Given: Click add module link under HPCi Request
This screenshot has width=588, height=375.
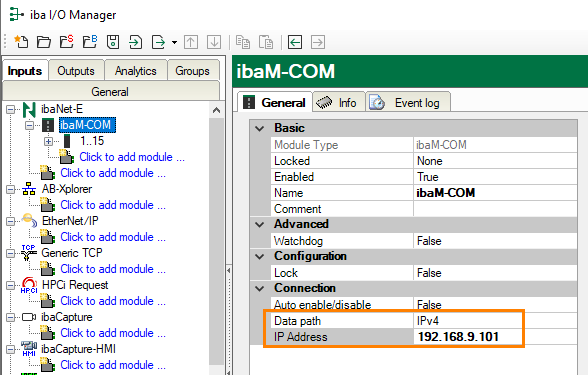Looking at the screenshot, I should [113, 301].
